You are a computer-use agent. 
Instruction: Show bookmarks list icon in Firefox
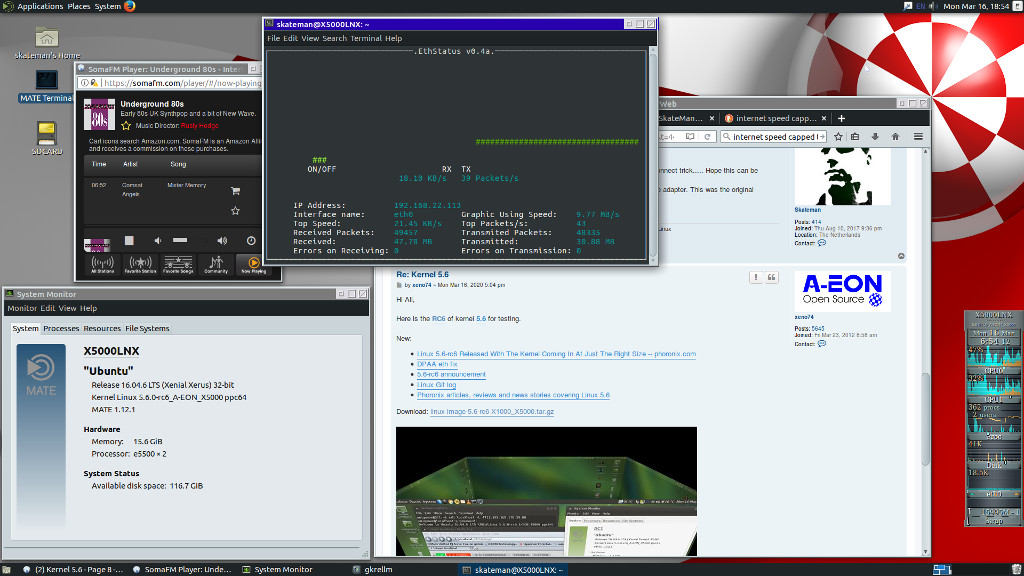tap(855, 136)
